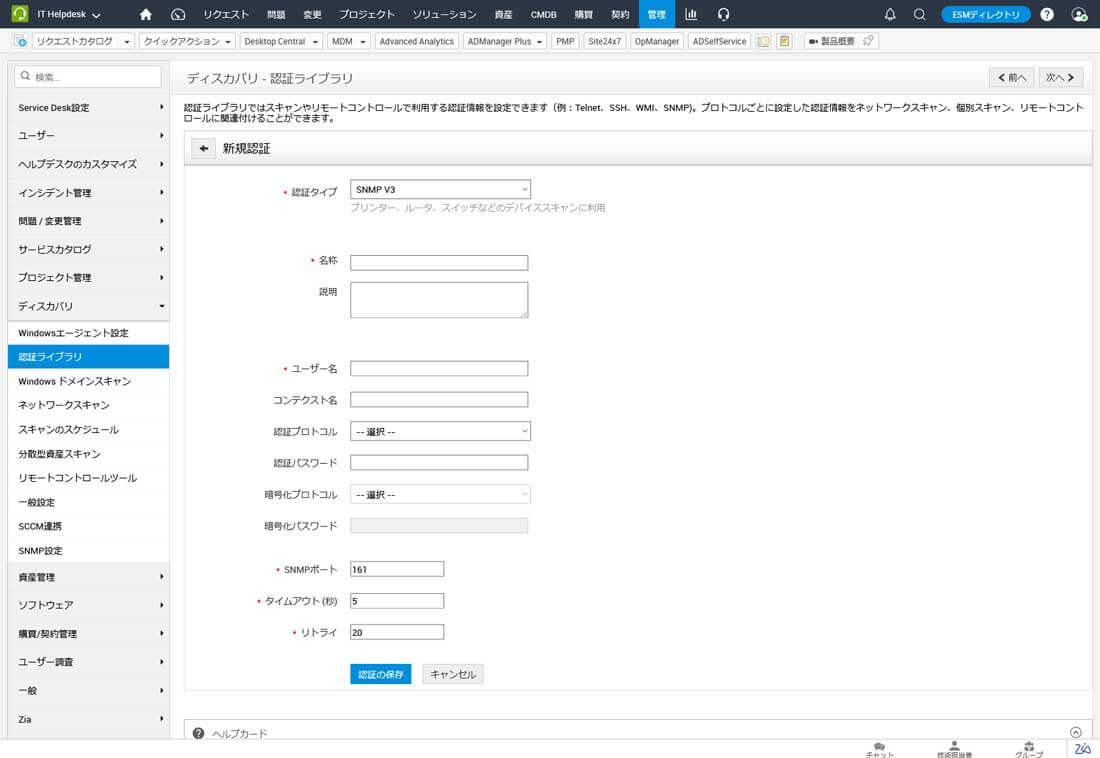Viewport: 1100px width, 758px height.
Task: Open the チャット icon in the bottom bar
Action: point(879,750)
